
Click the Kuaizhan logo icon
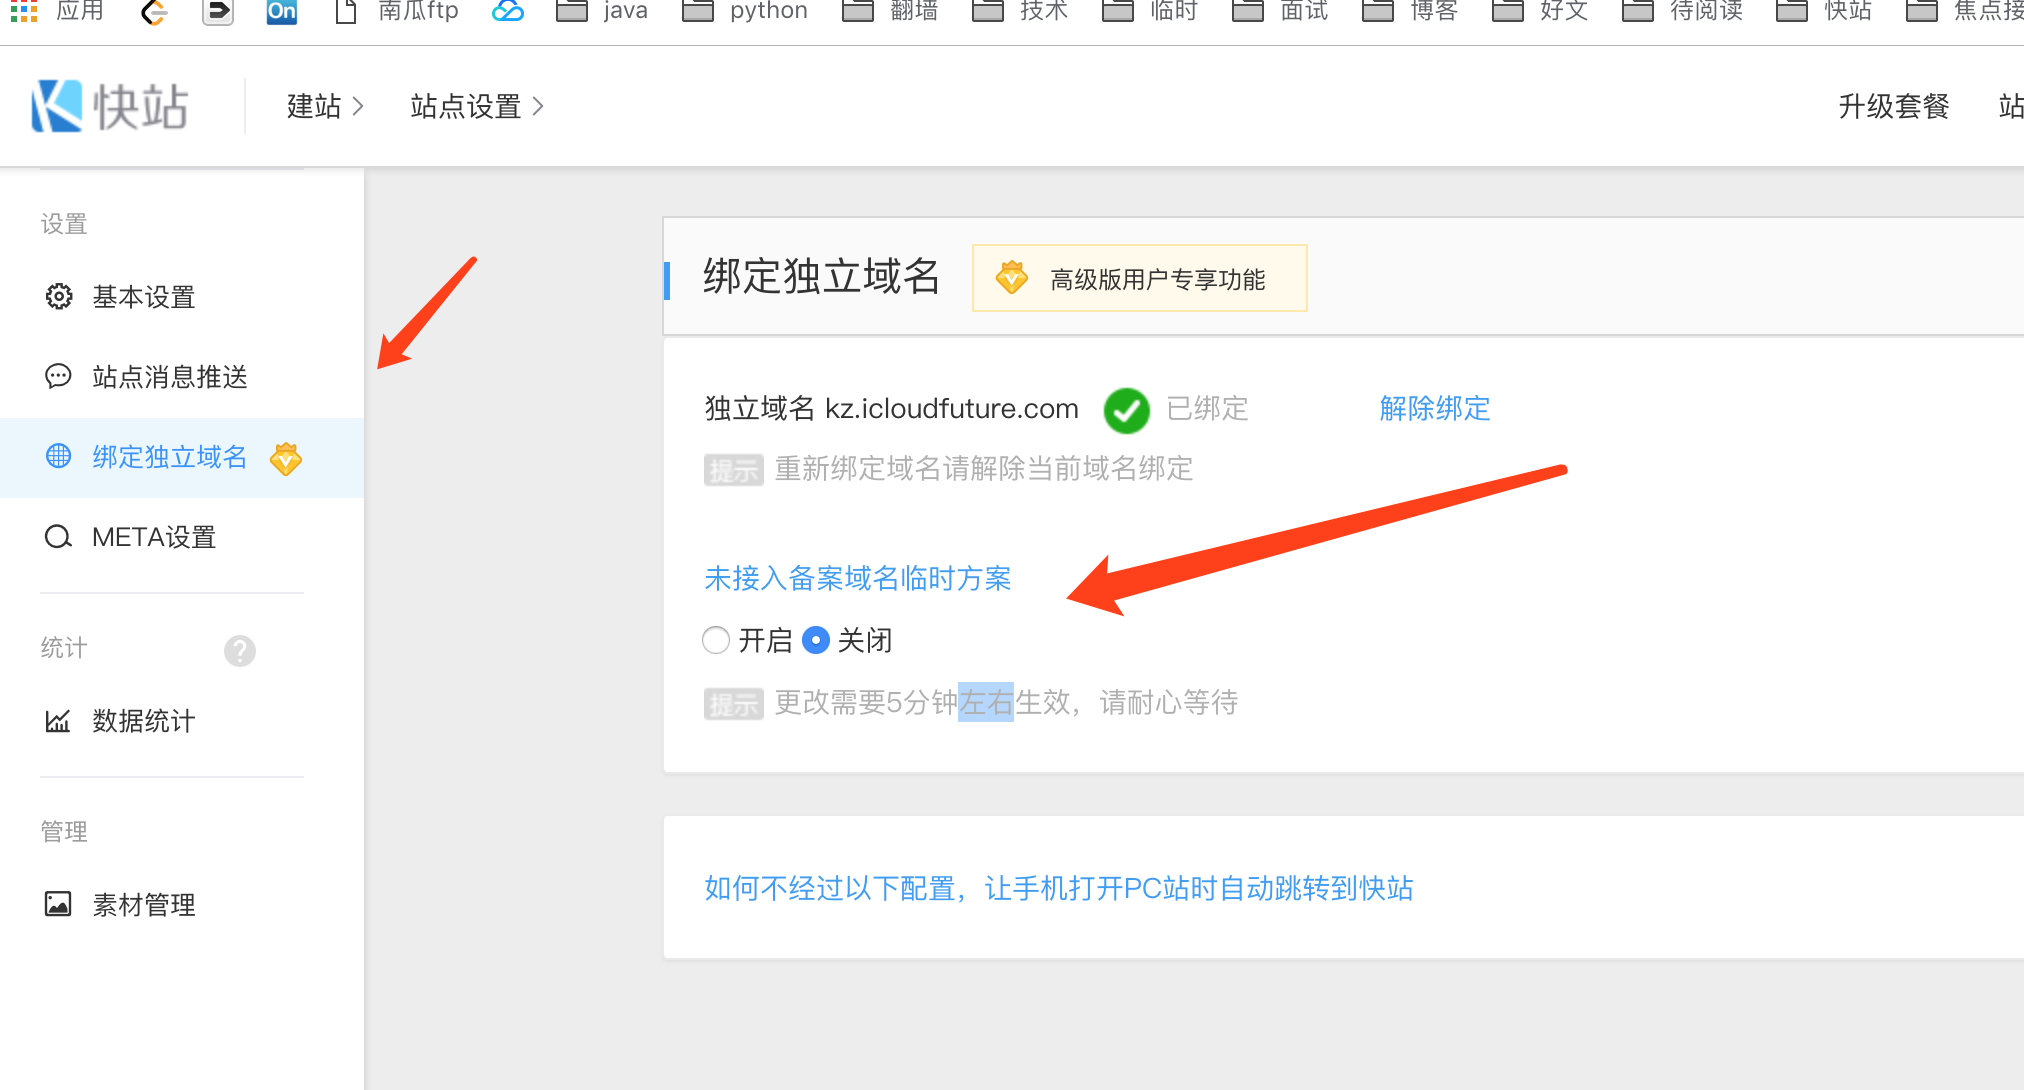[57, 106]
